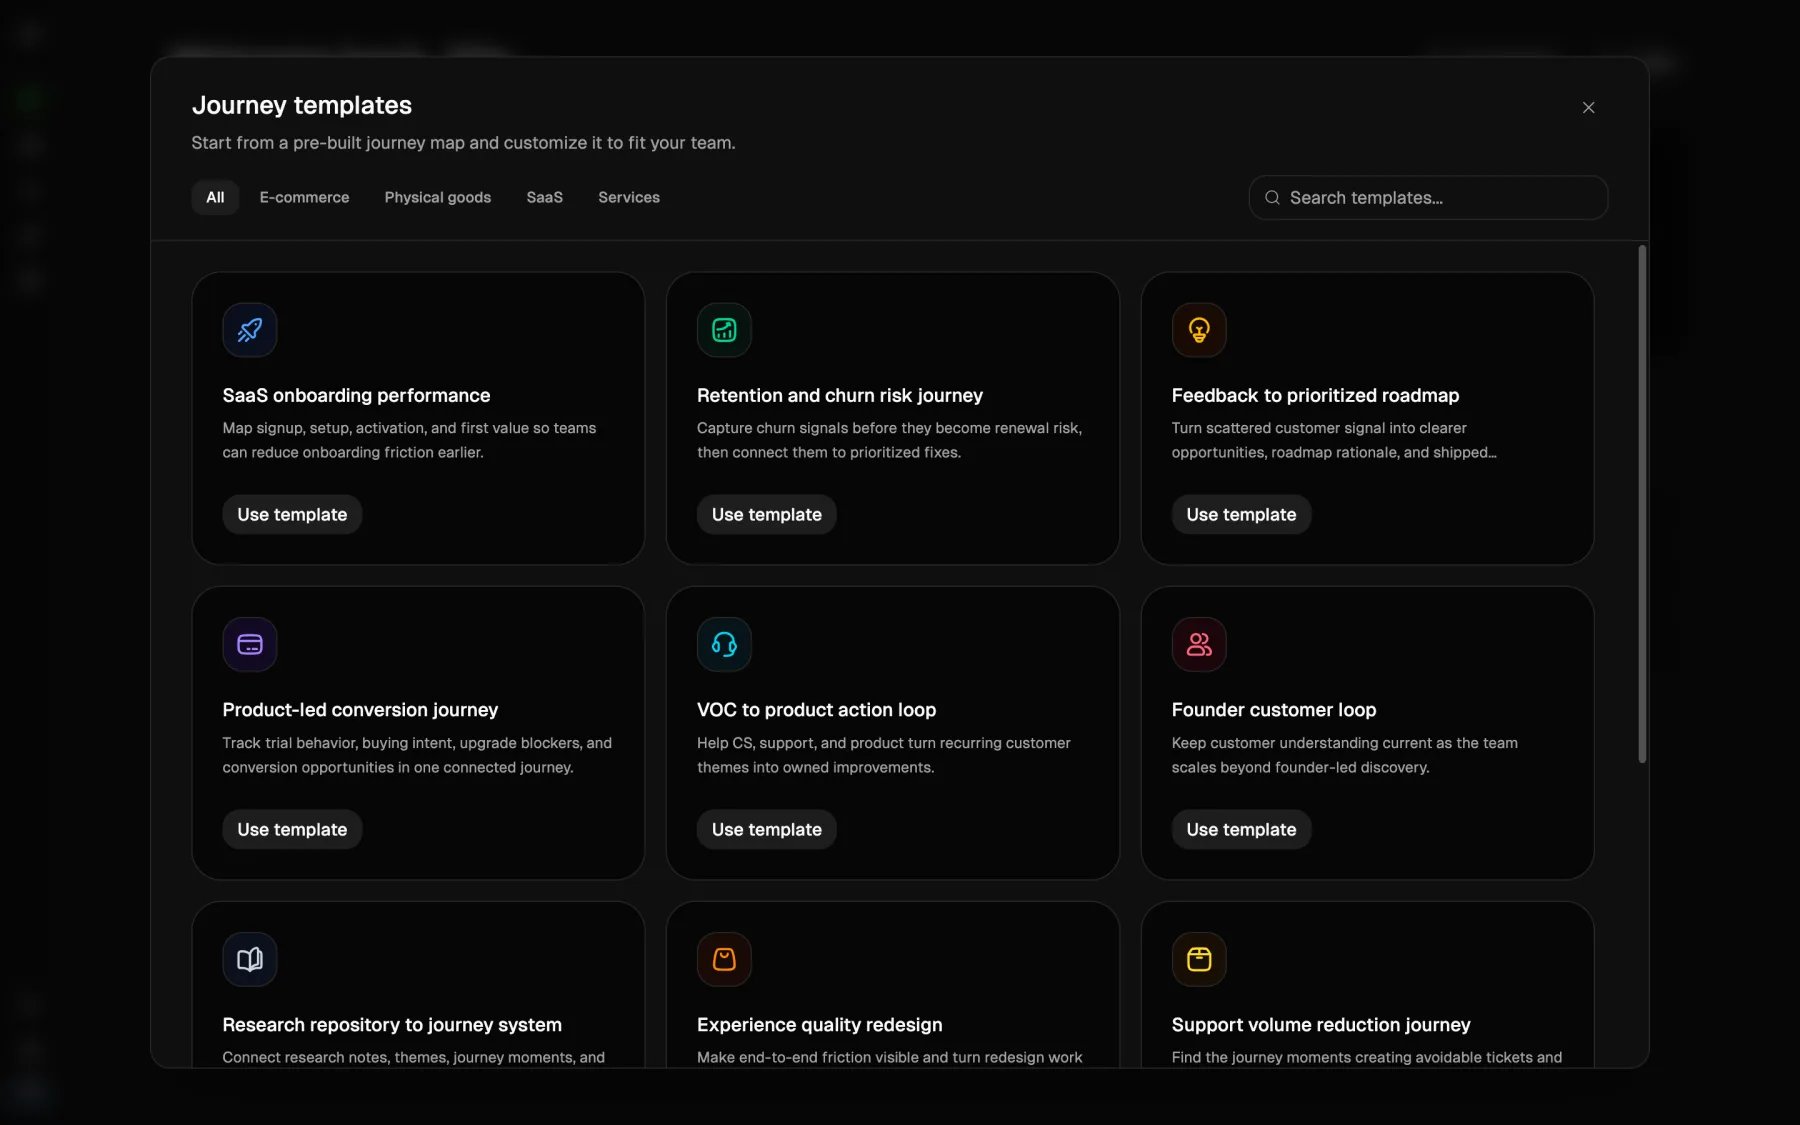
Task: Click the templates list scrollbar
Action: [x=1642, y=504]
